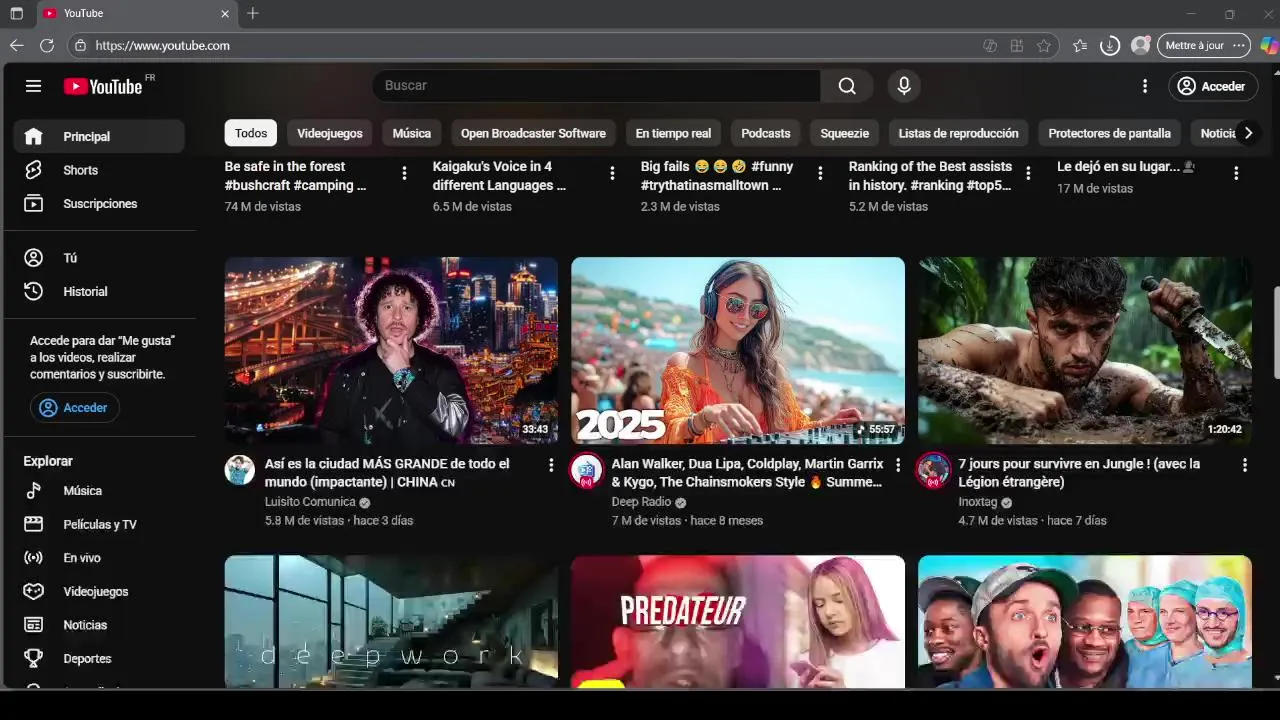Open Luisito Comunica channel name link
Viewport: 1280px width, 720px height.
(310, 502)
